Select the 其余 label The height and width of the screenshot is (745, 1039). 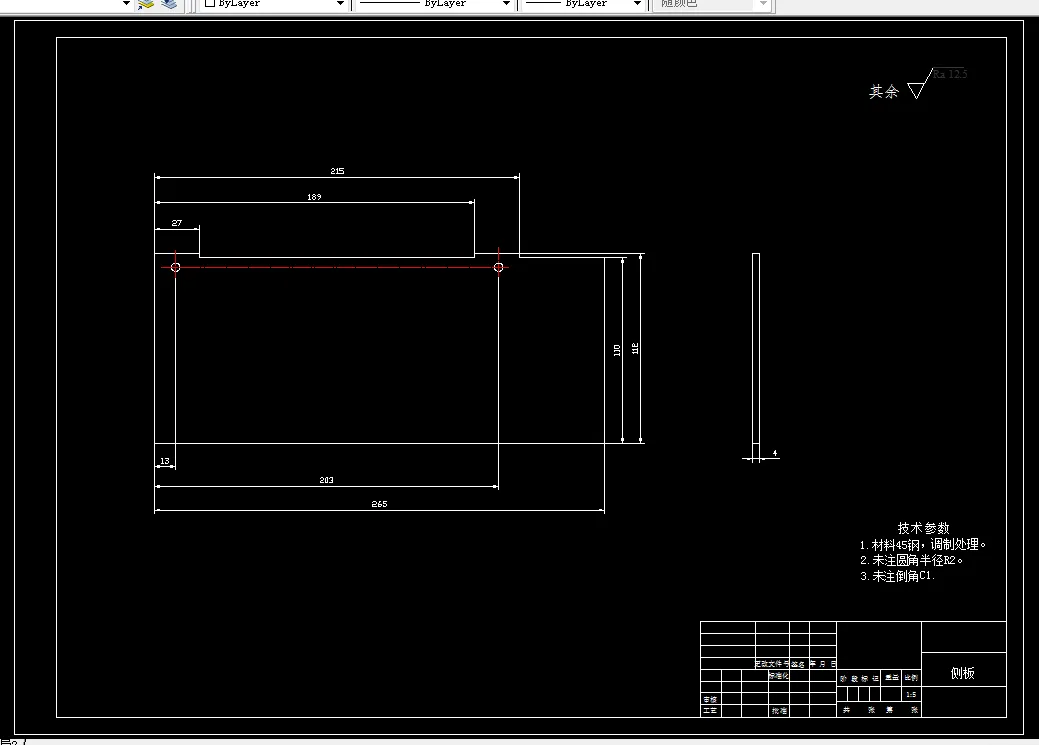click(x=884, y=91)
